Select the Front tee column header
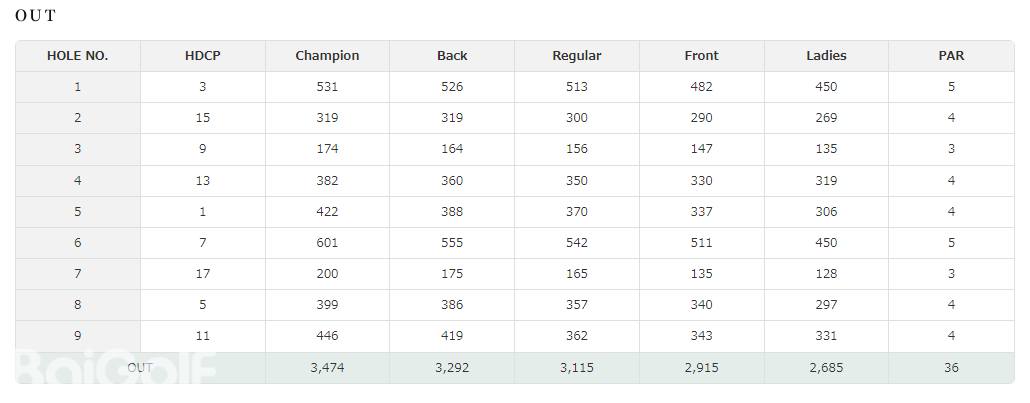This screenshot has width=1030, height=403. (x=701, y=56)
